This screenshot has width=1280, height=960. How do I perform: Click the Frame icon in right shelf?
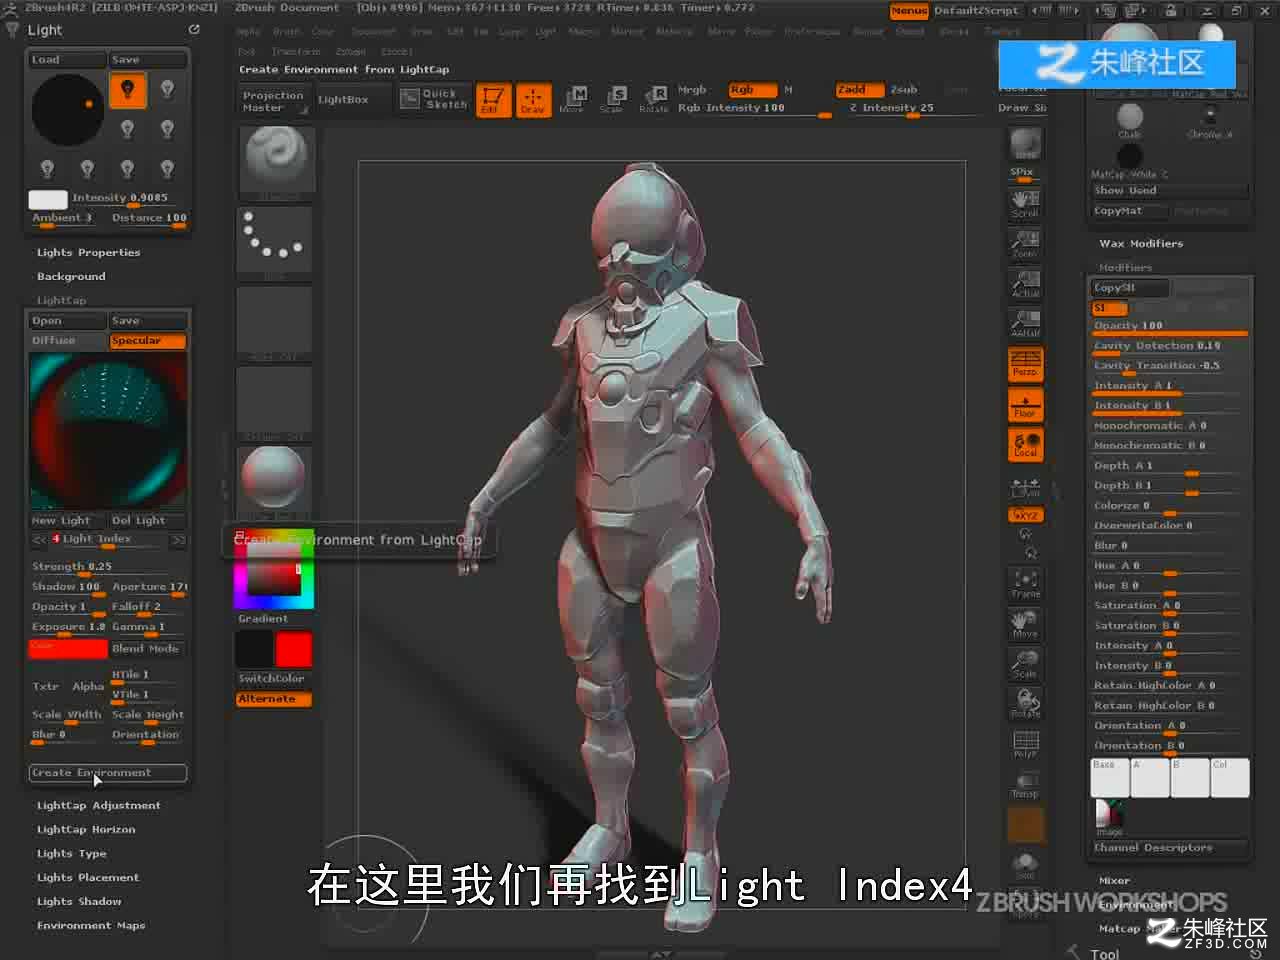click(x=1025, y=583)
